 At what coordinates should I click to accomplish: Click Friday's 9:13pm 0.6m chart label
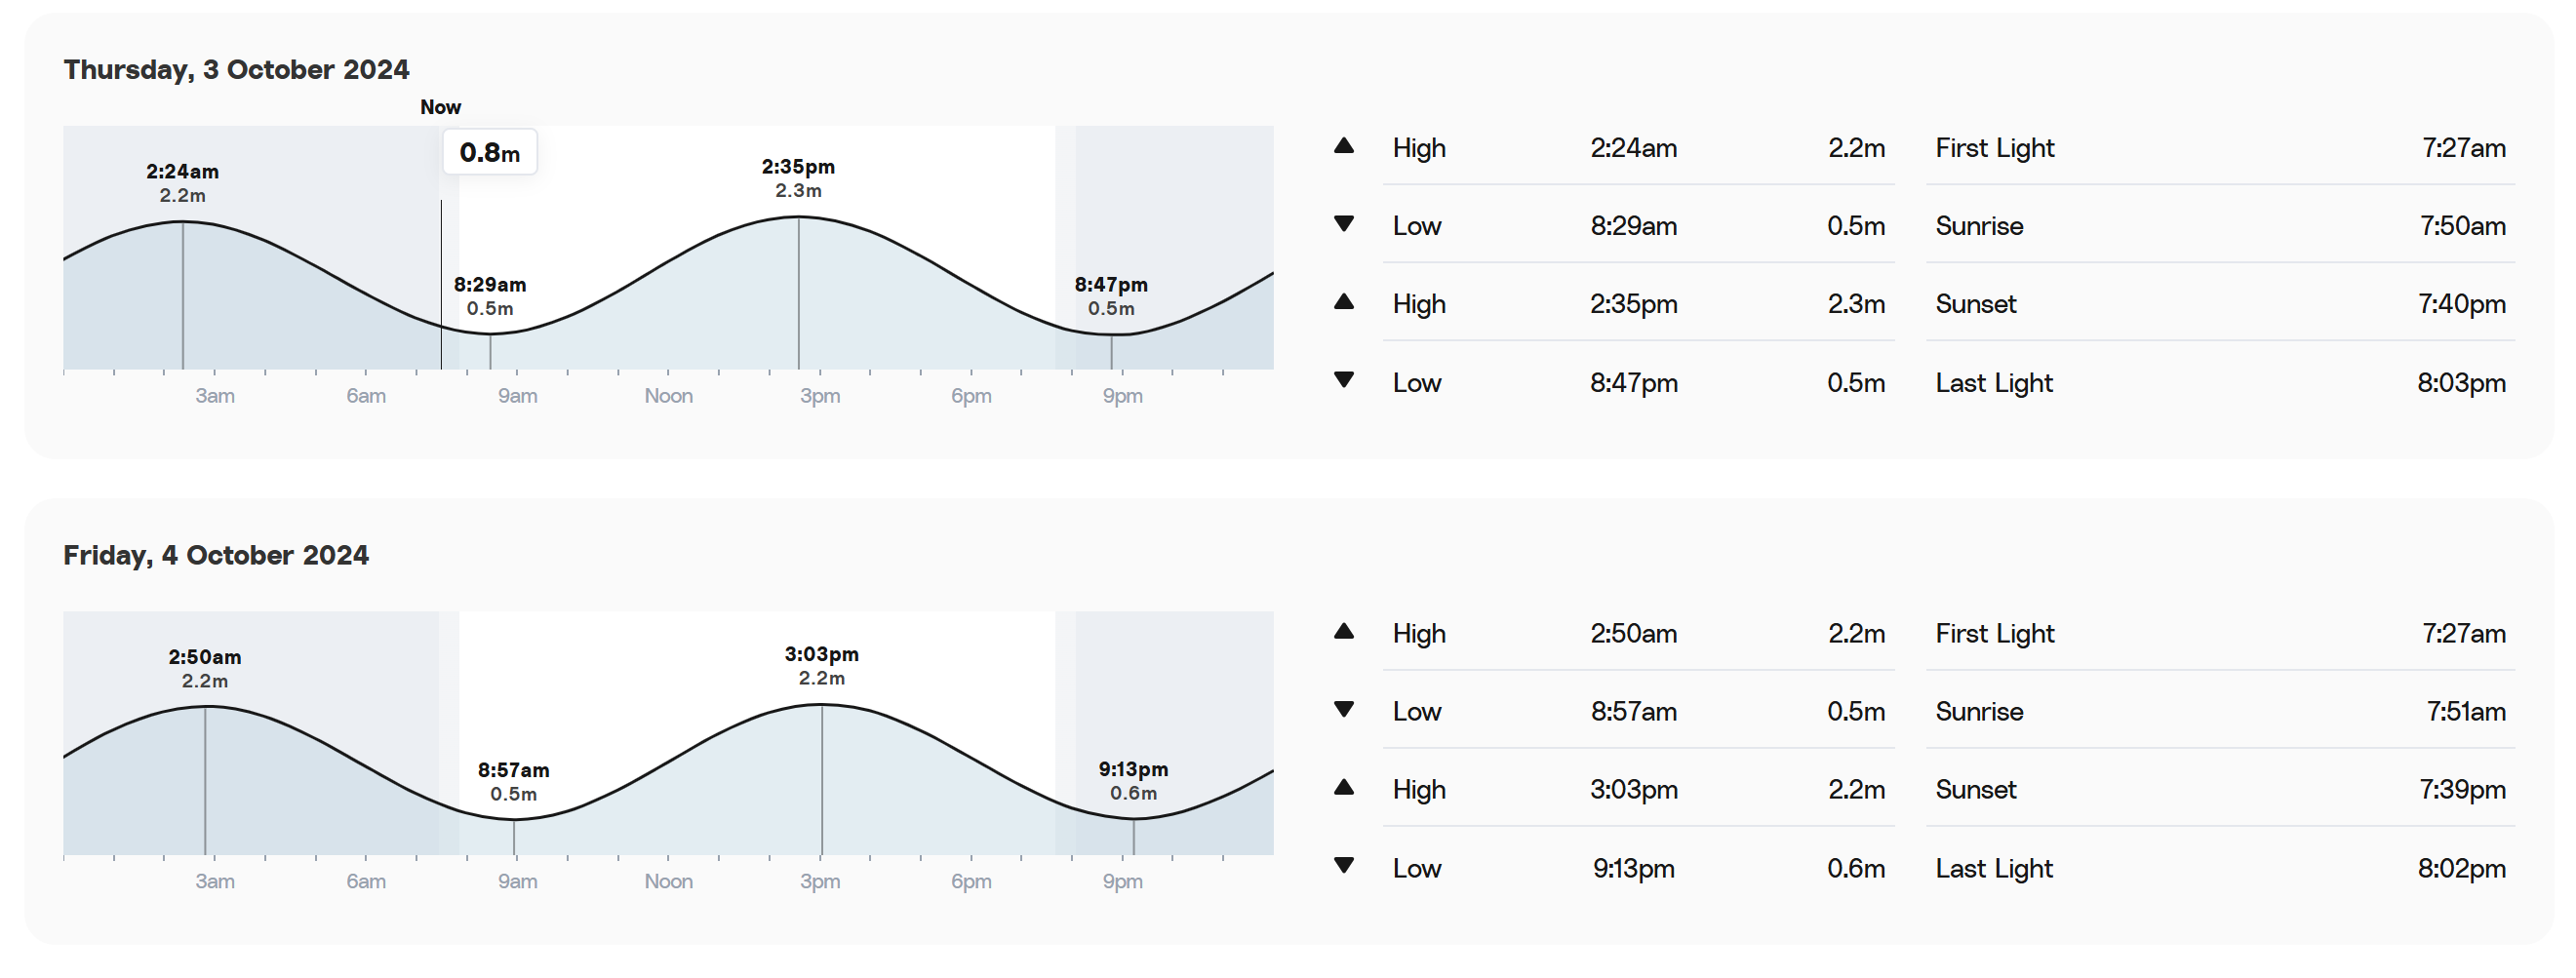(x=1133, y=781)
